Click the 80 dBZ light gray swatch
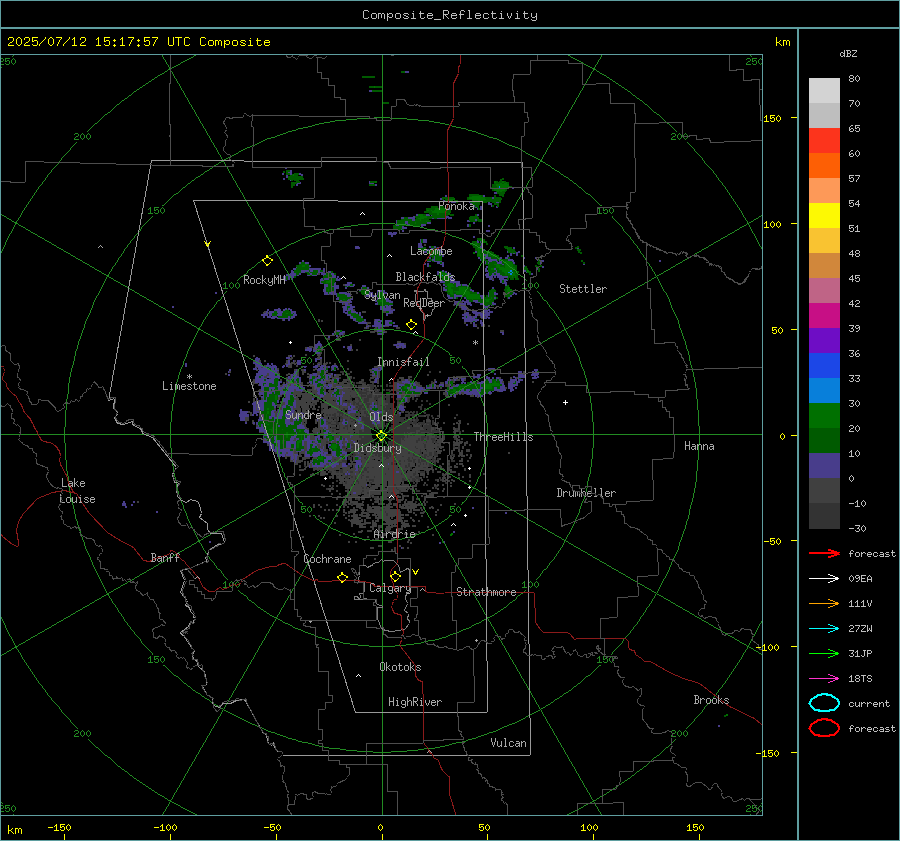 pos(824,90)
